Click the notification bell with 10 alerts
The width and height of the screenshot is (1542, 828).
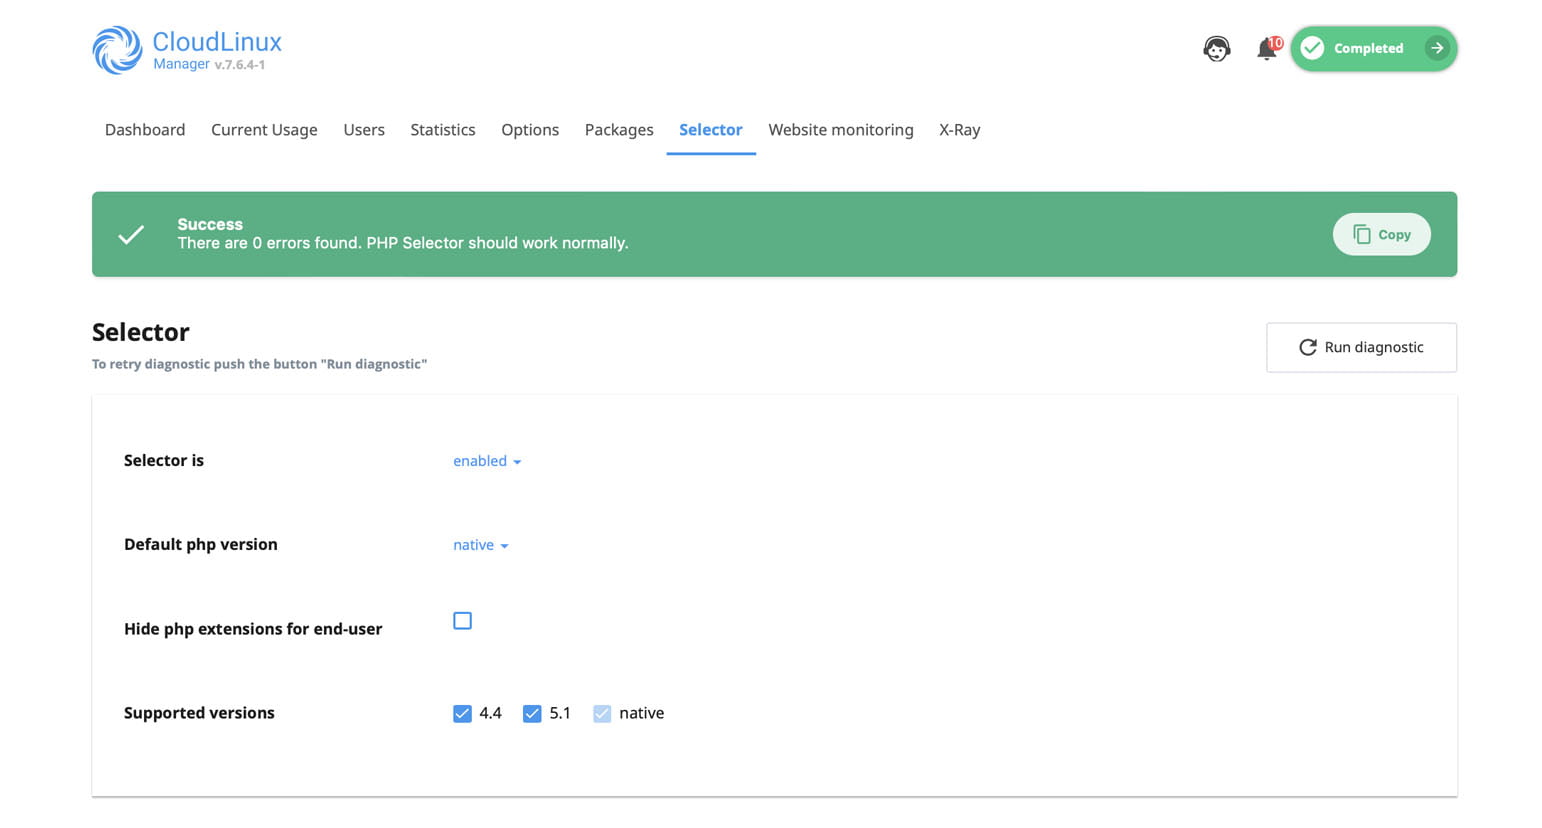(1266, 48)
